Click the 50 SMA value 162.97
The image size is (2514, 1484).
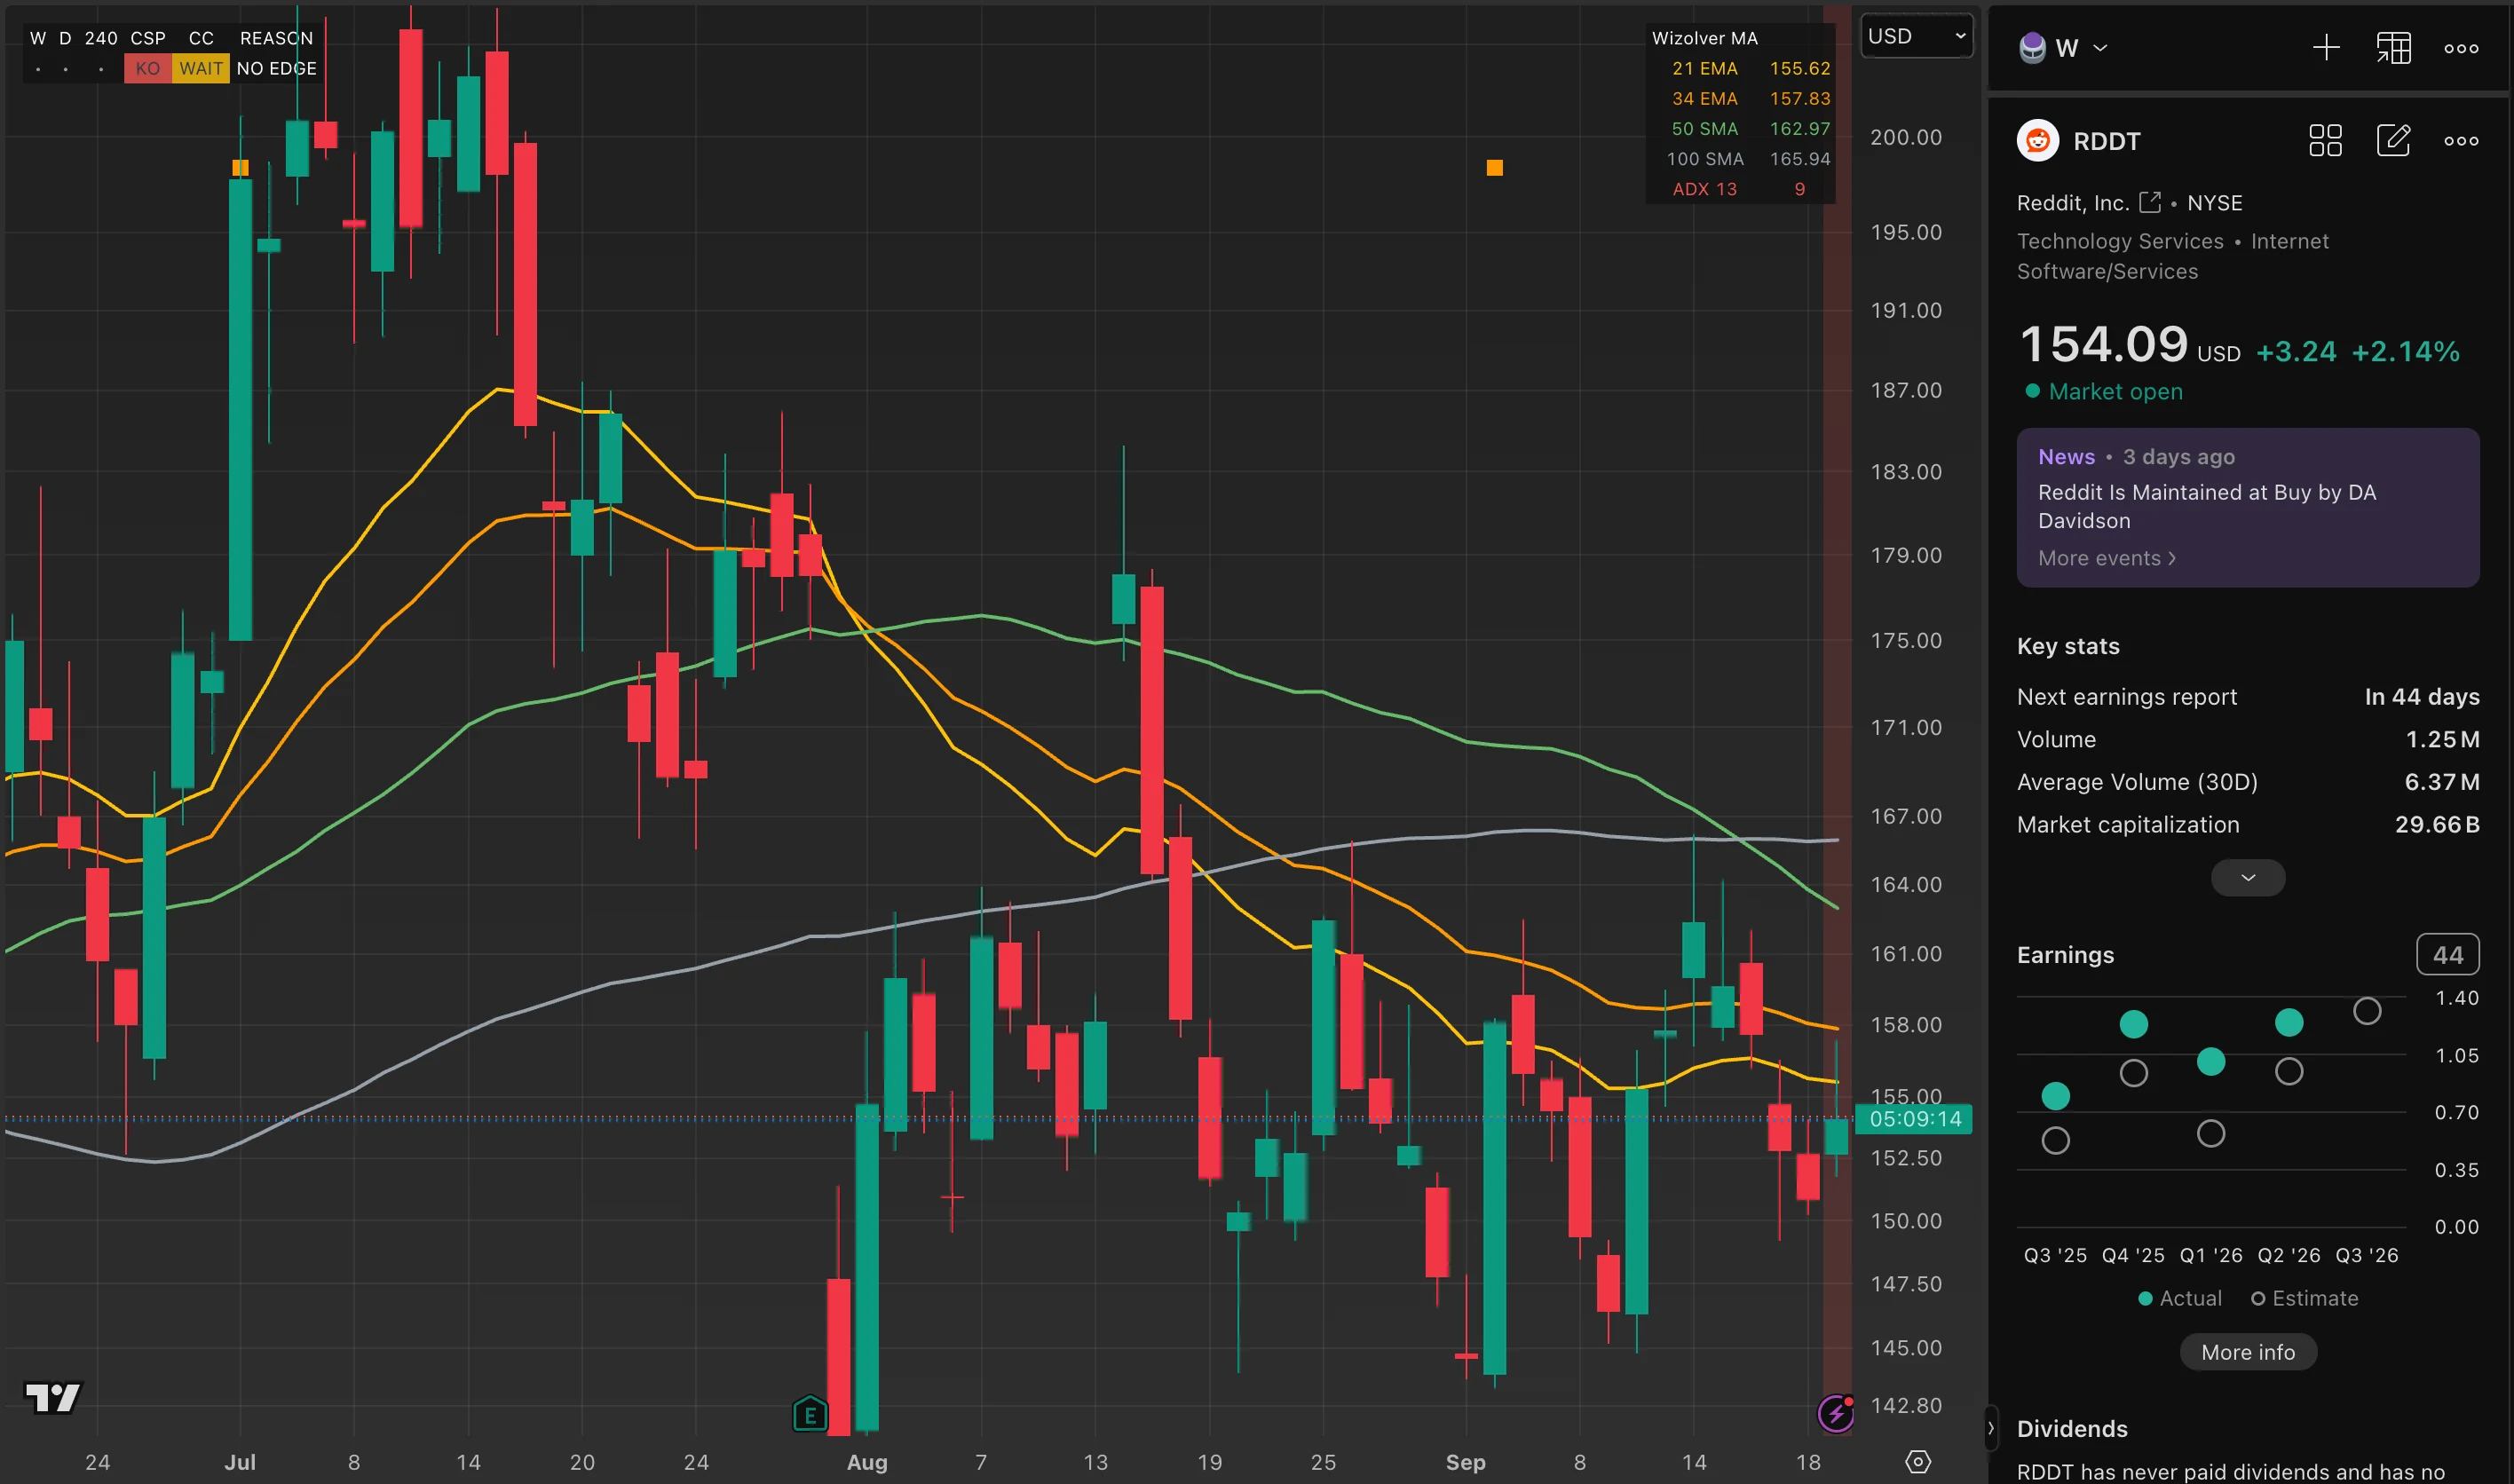(1800, 128)
